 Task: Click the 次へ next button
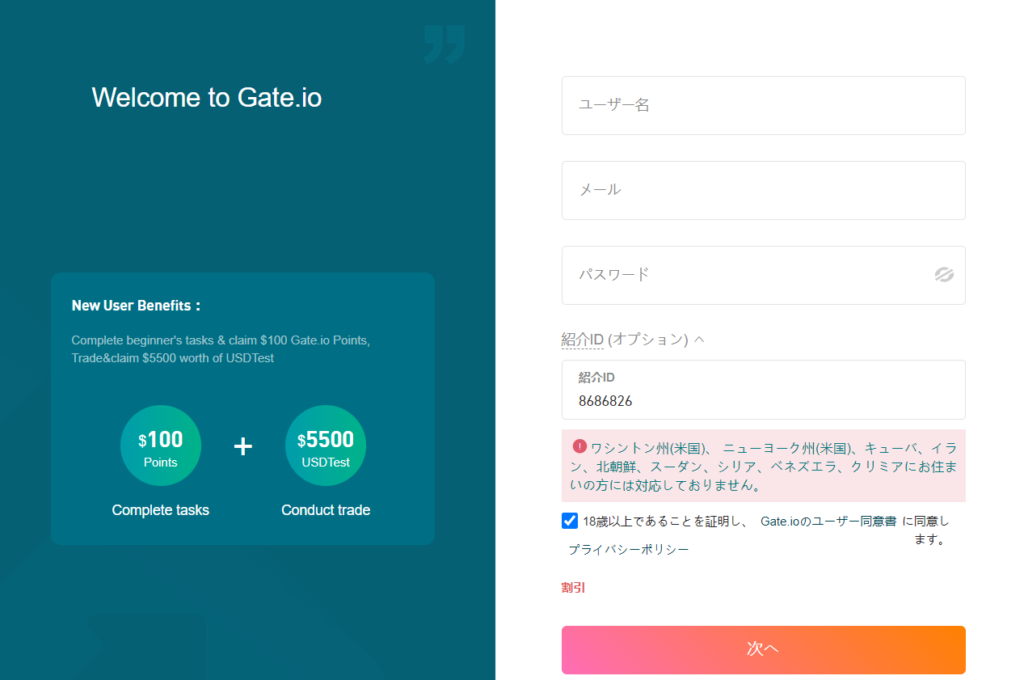pyautogui.click(x=763, y=650)
